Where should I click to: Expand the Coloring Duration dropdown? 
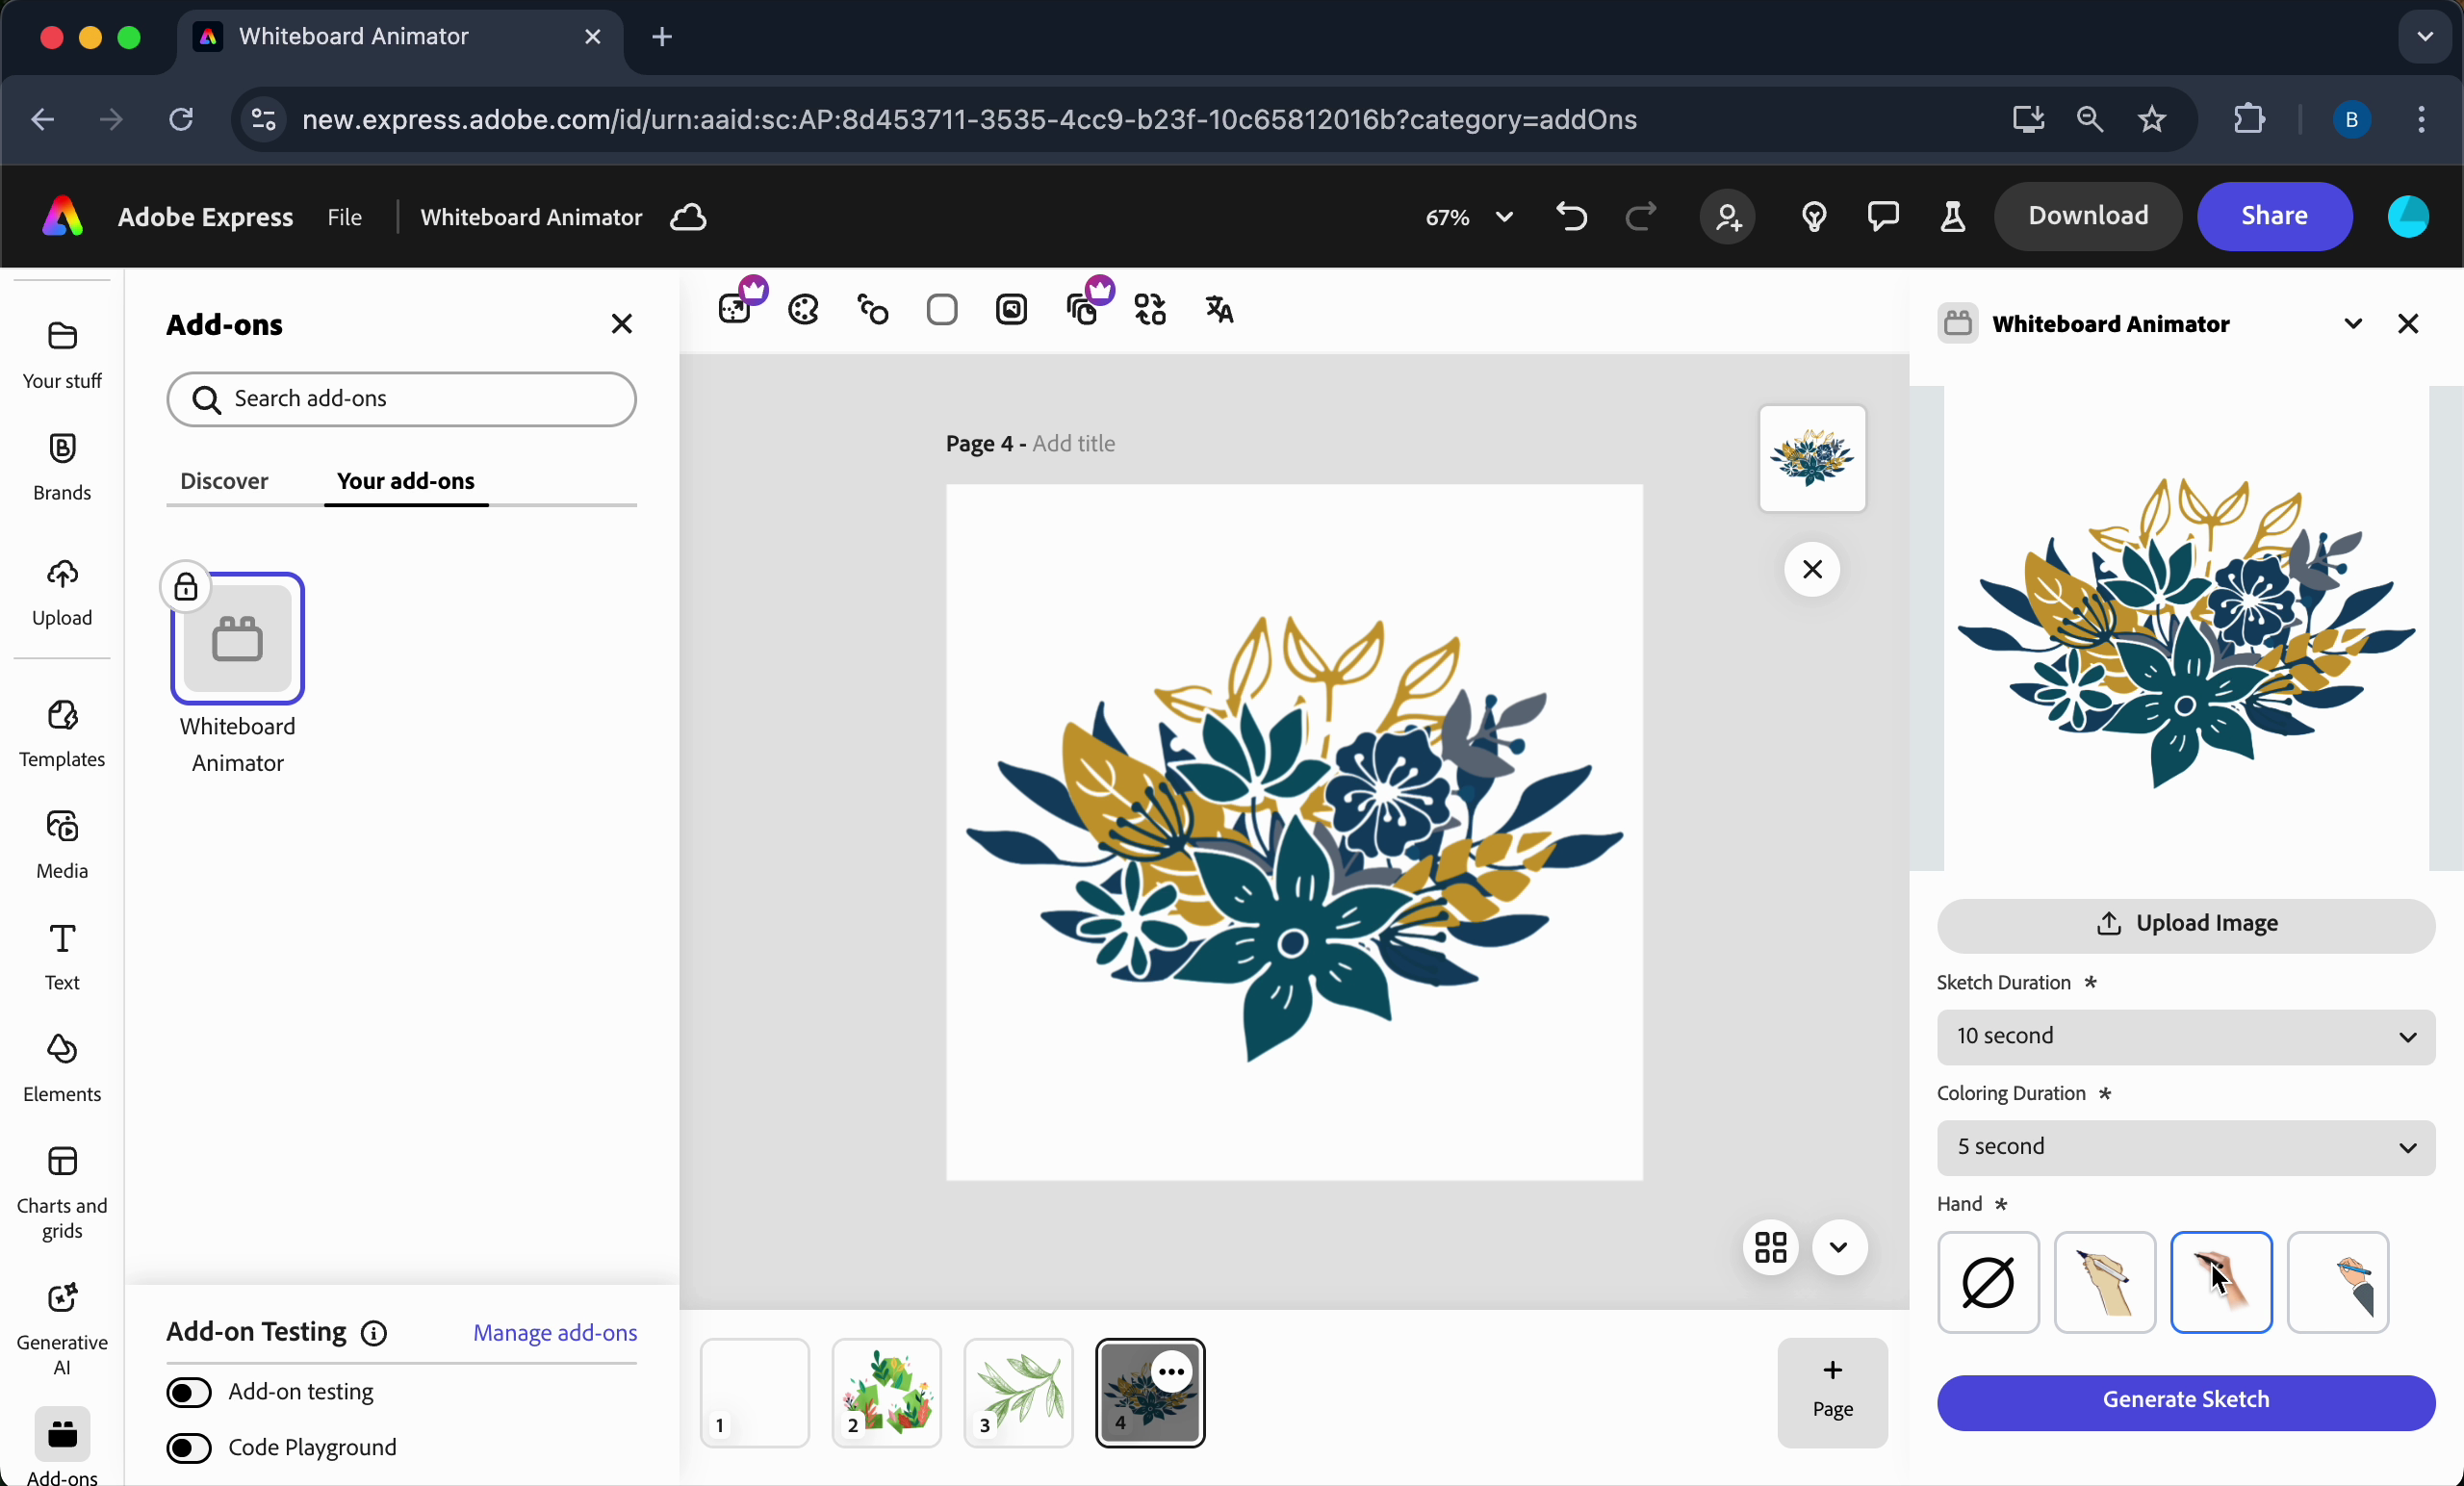click(x=2185, y=1147)
